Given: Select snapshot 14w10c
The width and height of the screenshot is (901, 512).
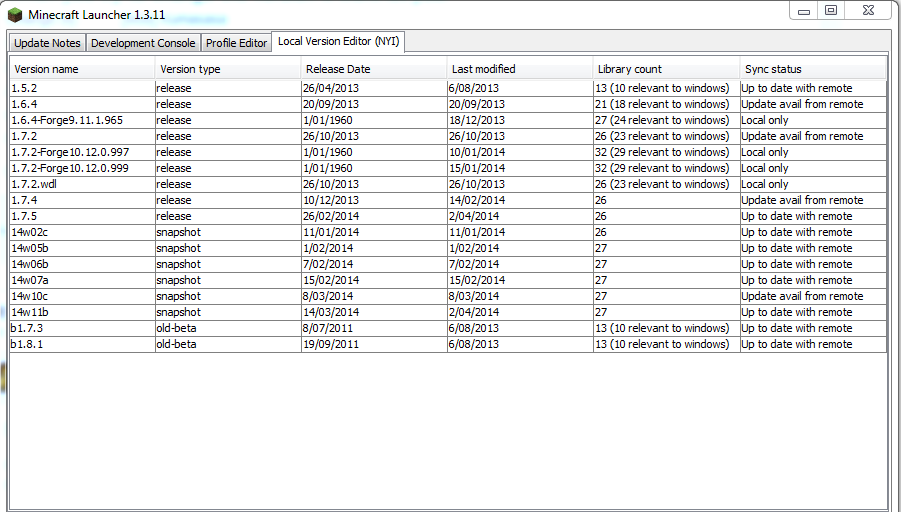Looking at the screenshot, I should coord(448,297).
